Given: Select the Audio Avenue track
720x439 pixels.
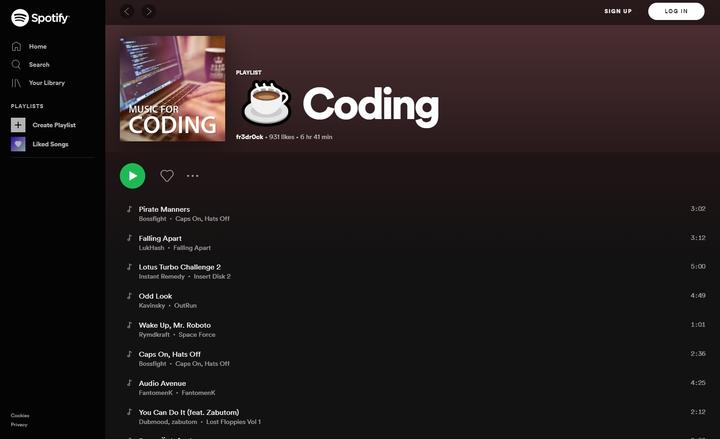Looking at the screenshot, I should click(162, 383).
